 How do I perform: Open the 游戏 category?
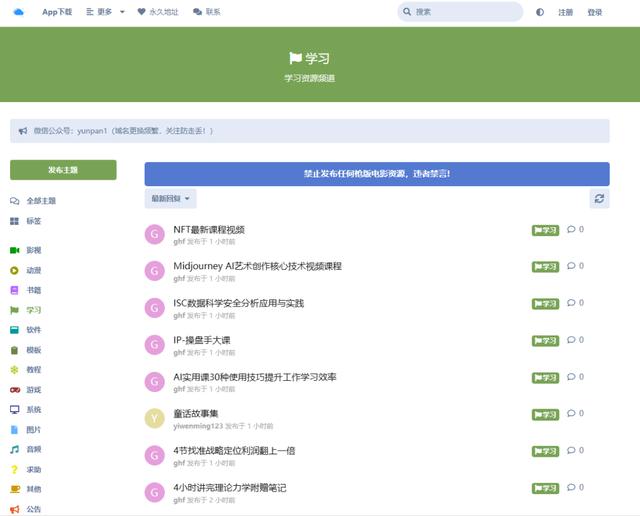click(x=25, y=389)
